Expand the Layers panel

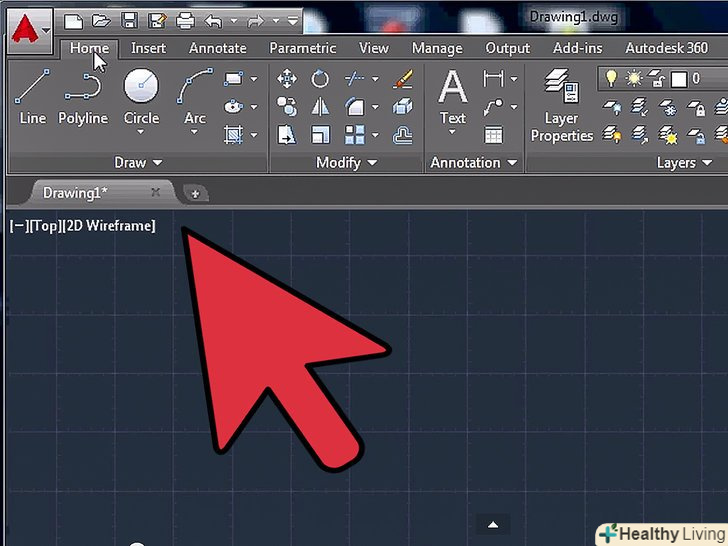tap(684, 162)
